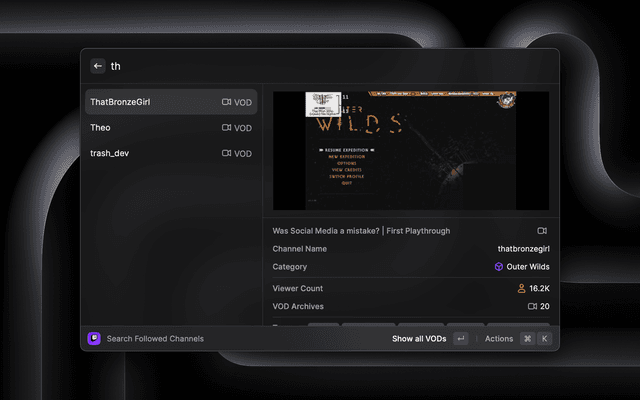This screenshot has height=400, width=640.
Task: Click the Outer Wilds category cube icon
Action: pos(499,267)
